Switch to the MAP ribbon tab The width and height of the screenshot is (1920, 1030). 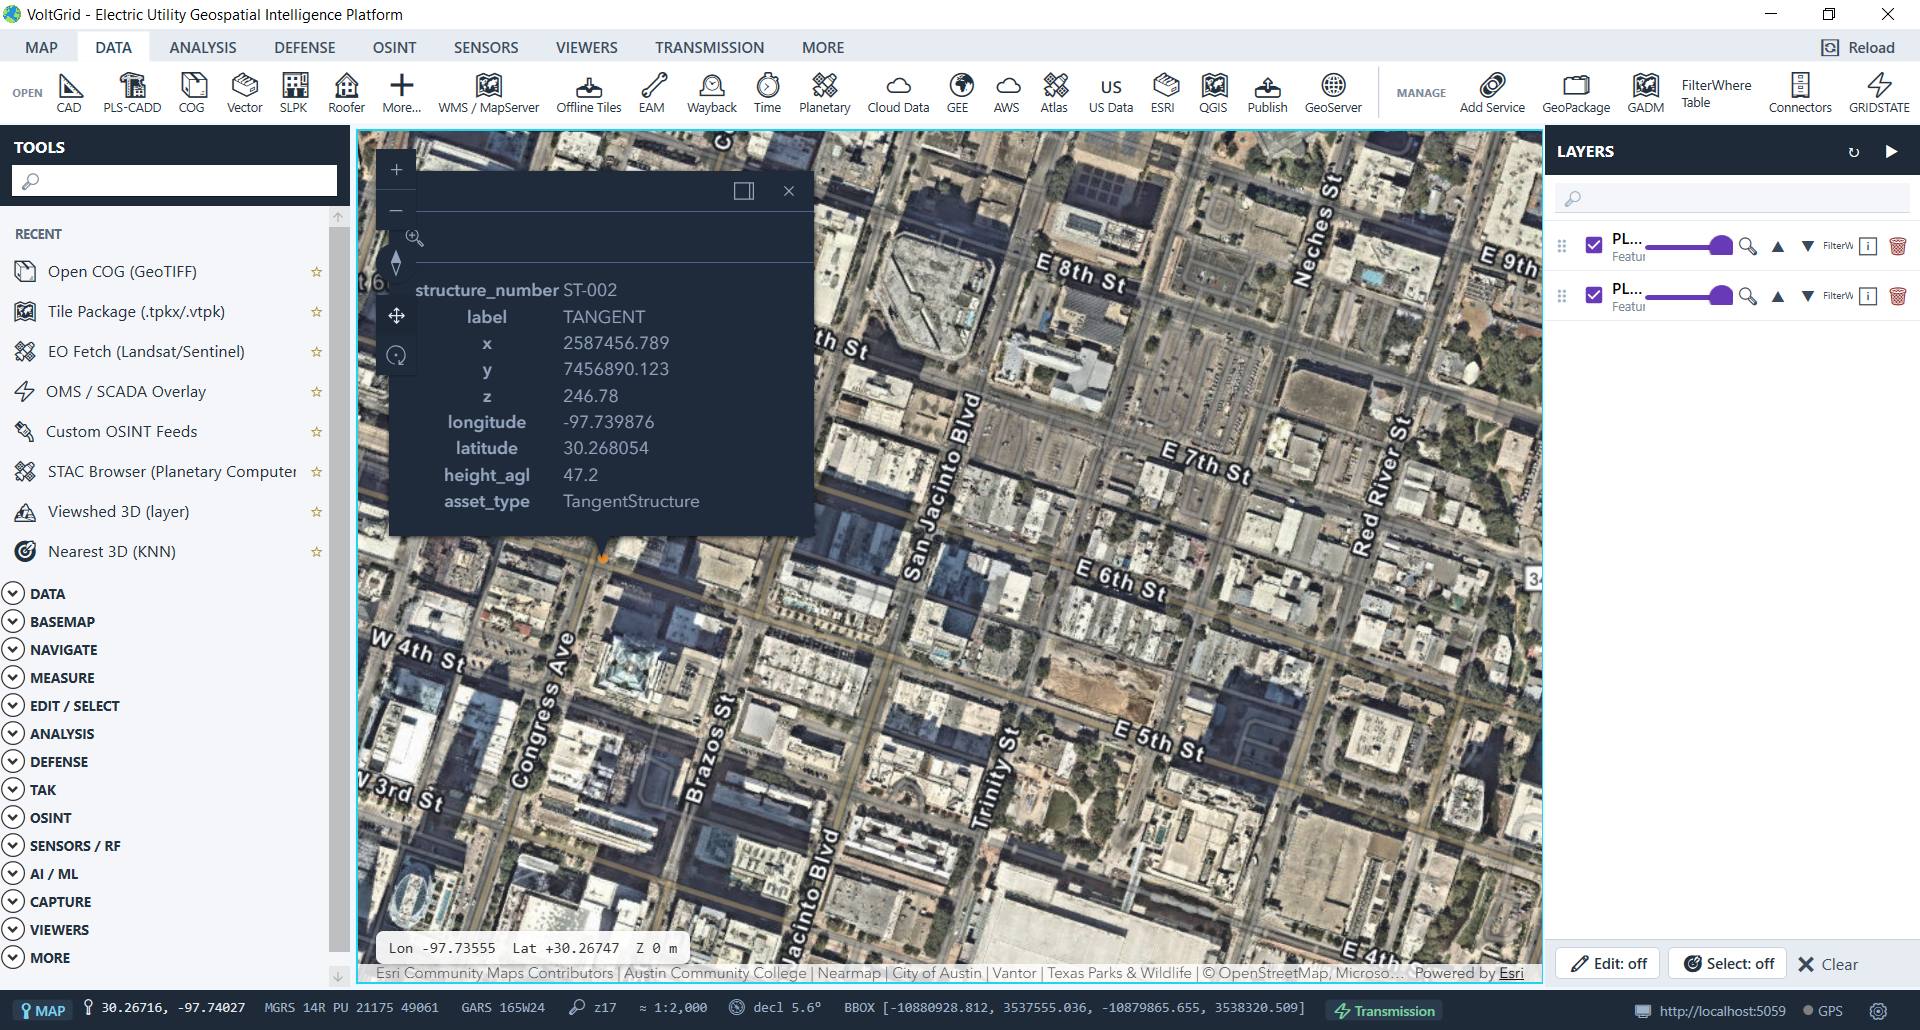pyautogui.click(x=41, y=47)
